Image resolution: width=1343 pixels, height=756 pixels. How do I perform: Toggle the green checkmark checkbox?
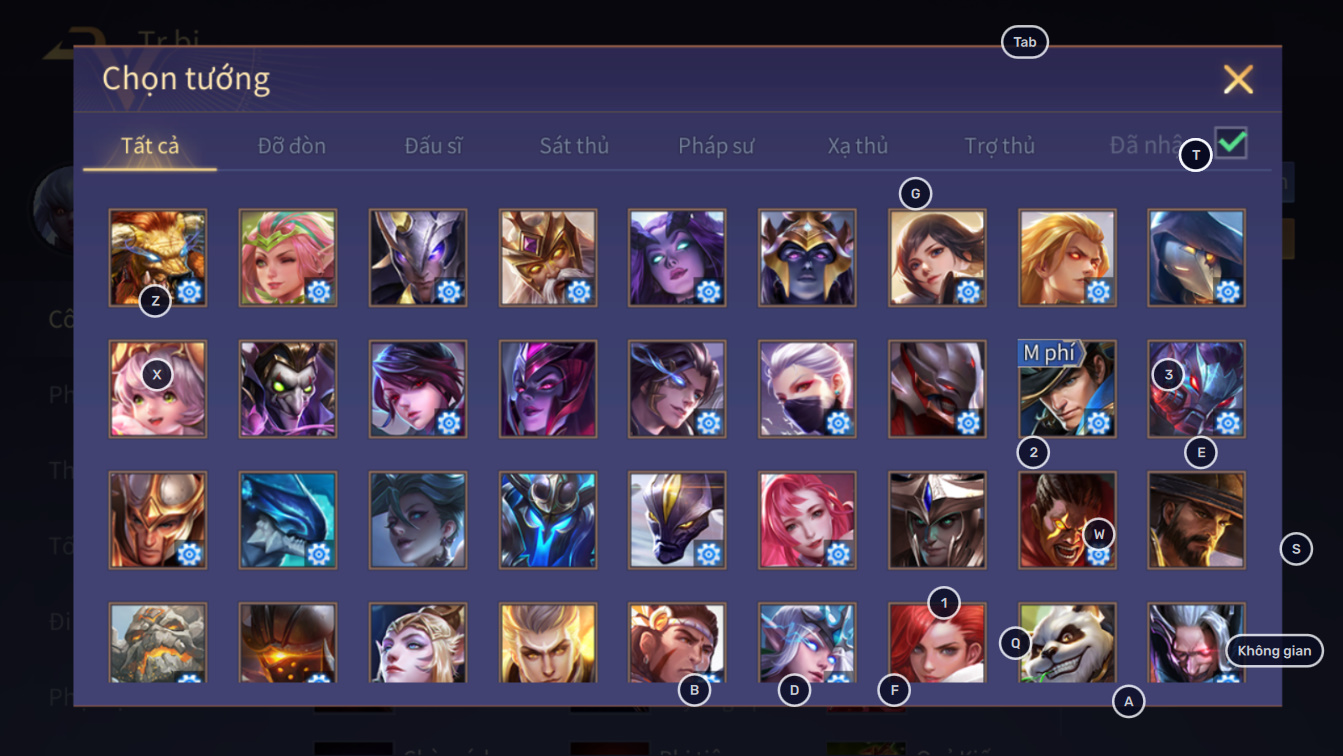(x=1231, y=143)
